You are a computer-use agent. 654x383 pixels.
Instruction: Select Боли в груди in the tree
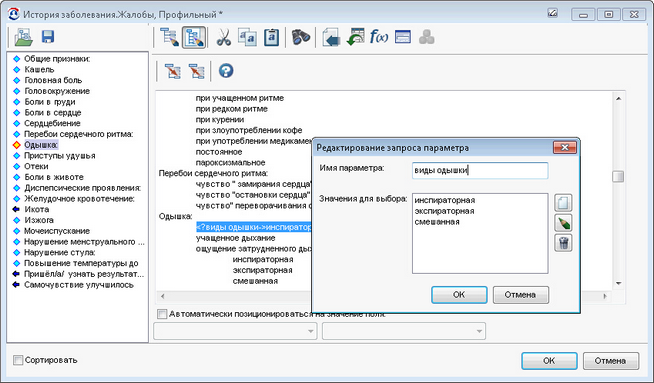coord(50,102)
